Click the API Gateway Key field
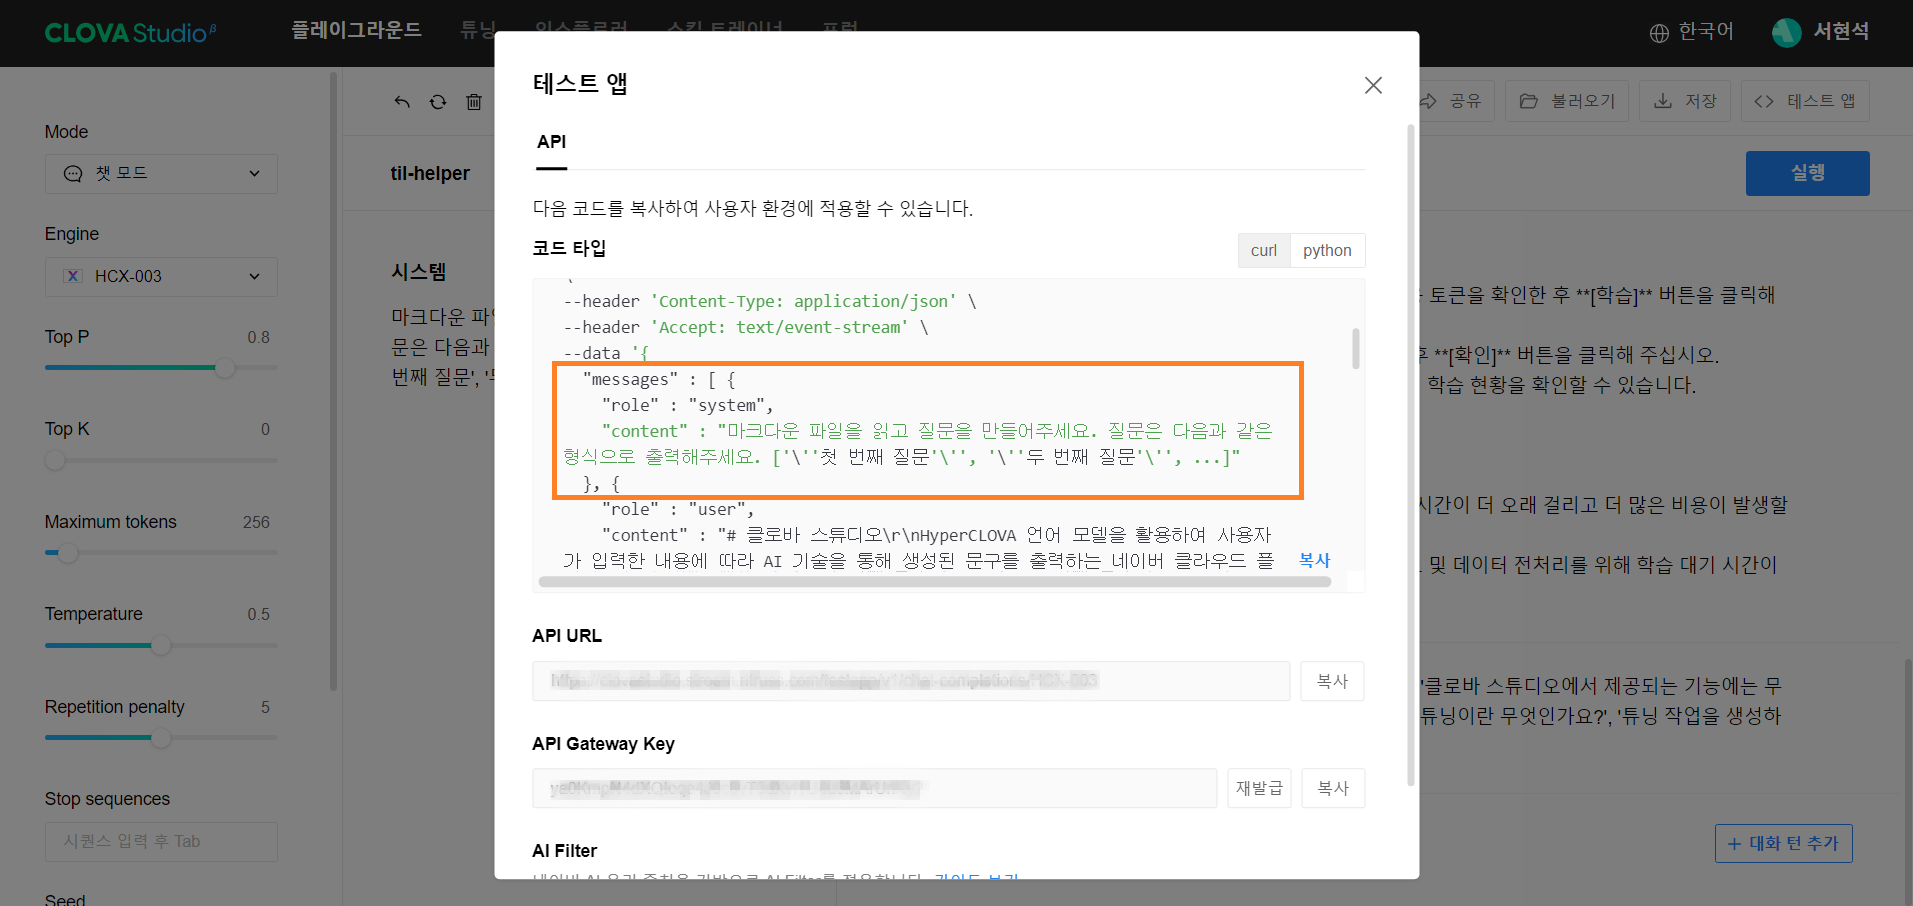1913x906 pixels. click(874, 788)
